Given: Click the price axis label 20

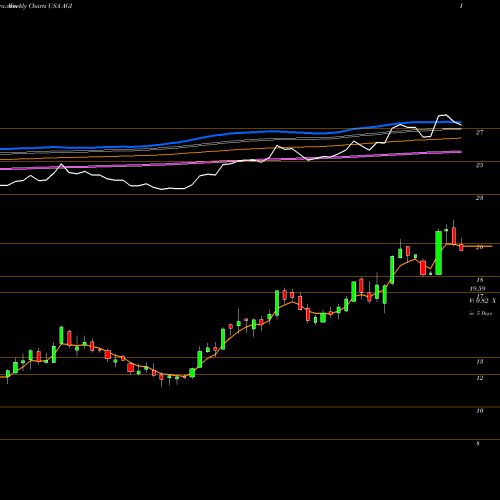Looking at the screenshot, I should click(479, 247).
